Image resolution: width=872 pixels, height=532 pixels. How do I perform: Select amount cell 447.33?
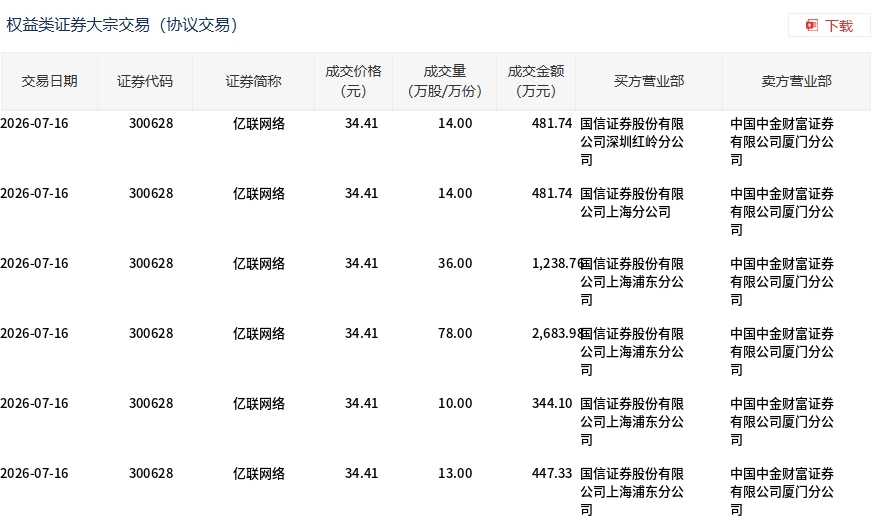[552, 474]
